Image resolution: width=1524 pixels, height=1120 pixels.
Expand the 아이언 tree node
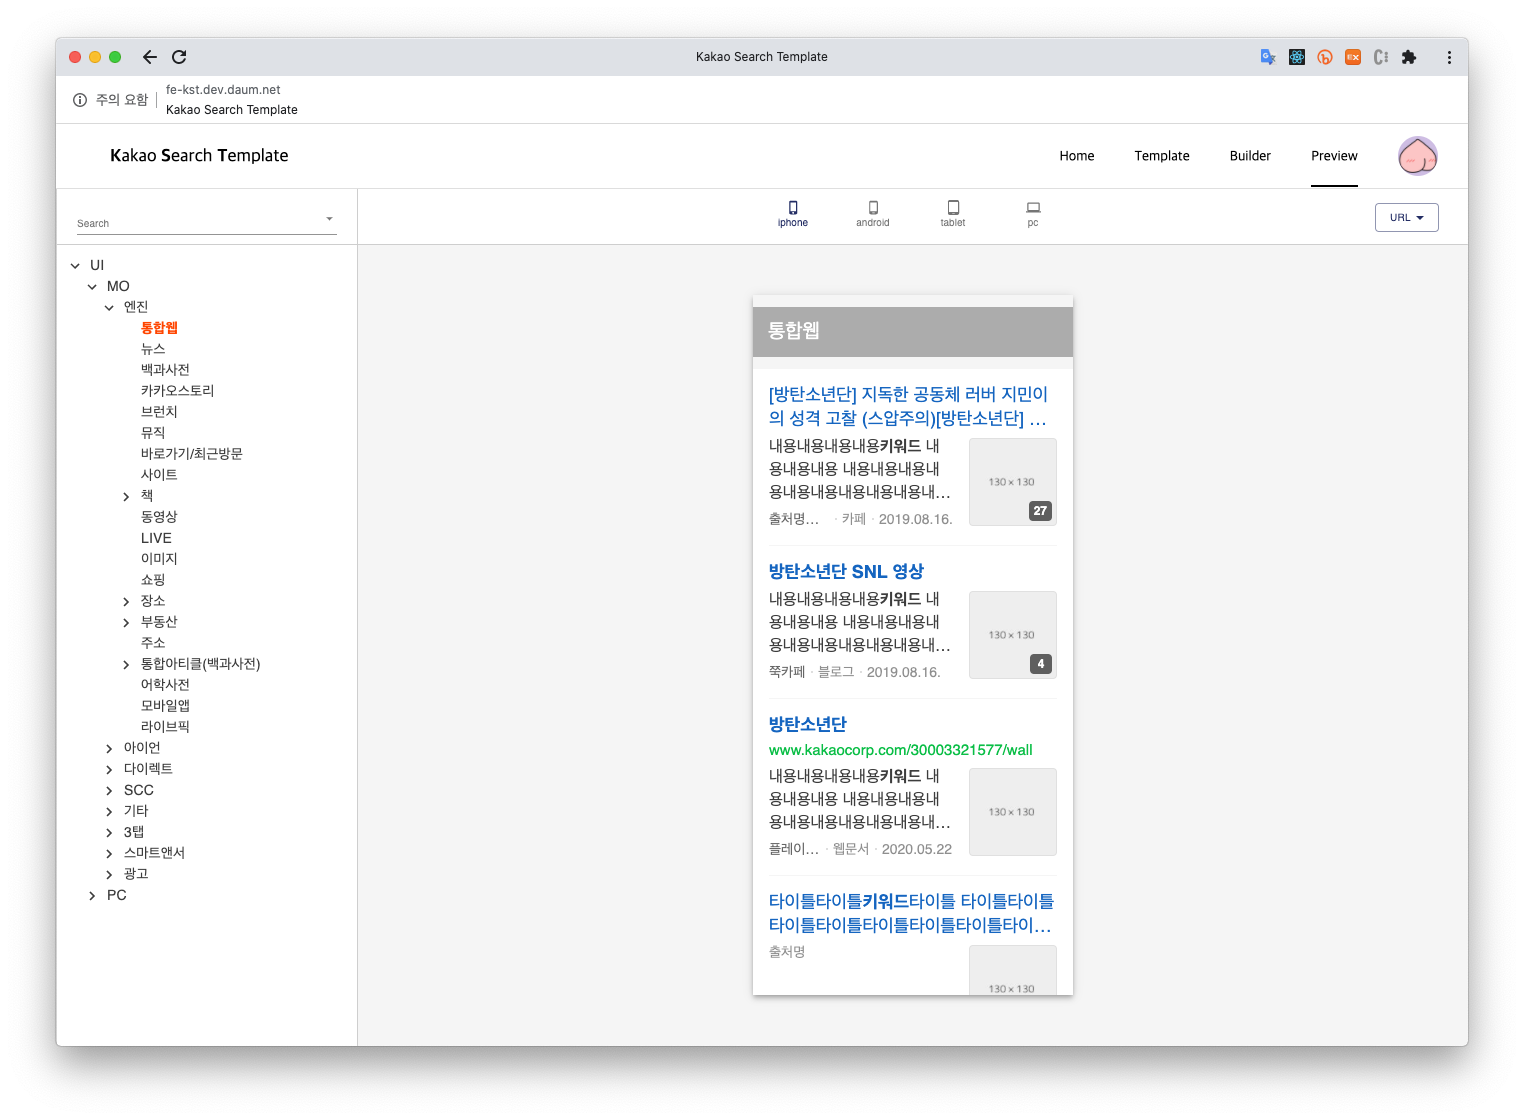pyautogui.click(x=109, y=749)
